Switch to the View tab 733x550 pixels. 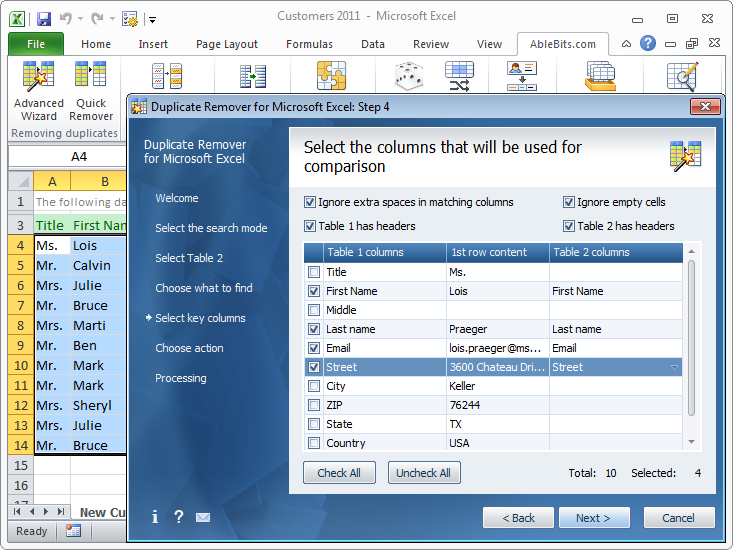click(489, 44)
